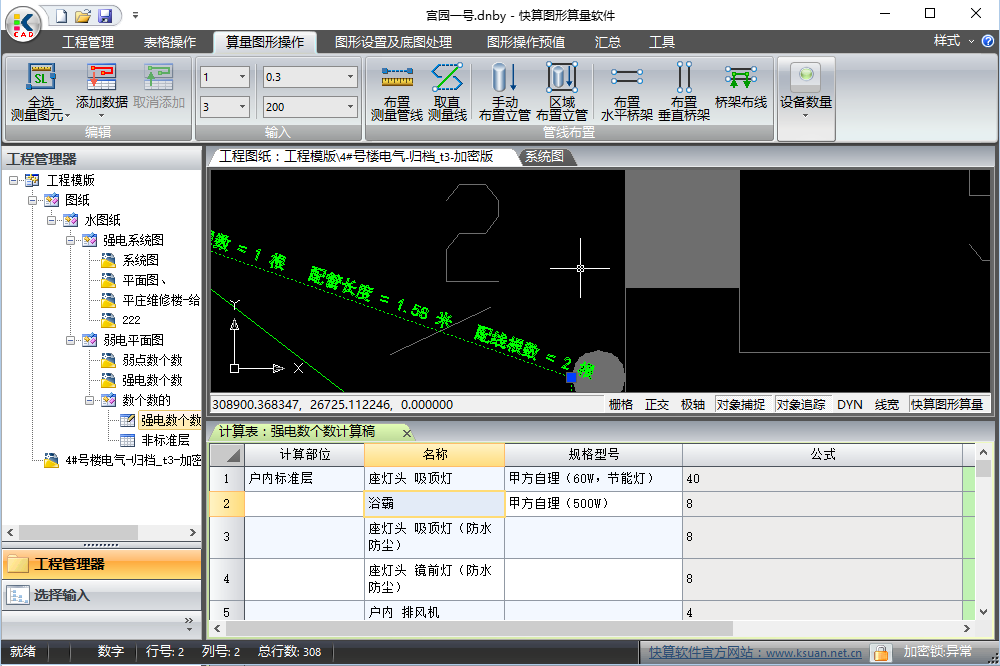Toggle 正交 ortho mode
This screenshot has width=1000, height=666.
657,405
